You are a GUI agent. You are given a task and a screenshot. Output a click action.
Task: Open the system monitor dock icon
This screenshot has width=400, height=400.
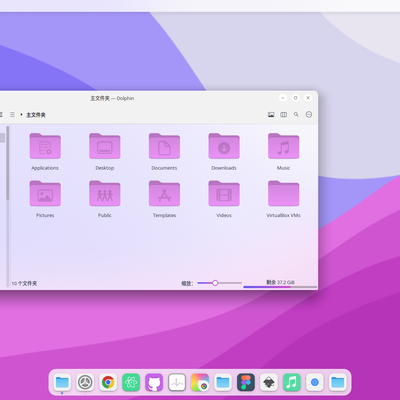177,382
